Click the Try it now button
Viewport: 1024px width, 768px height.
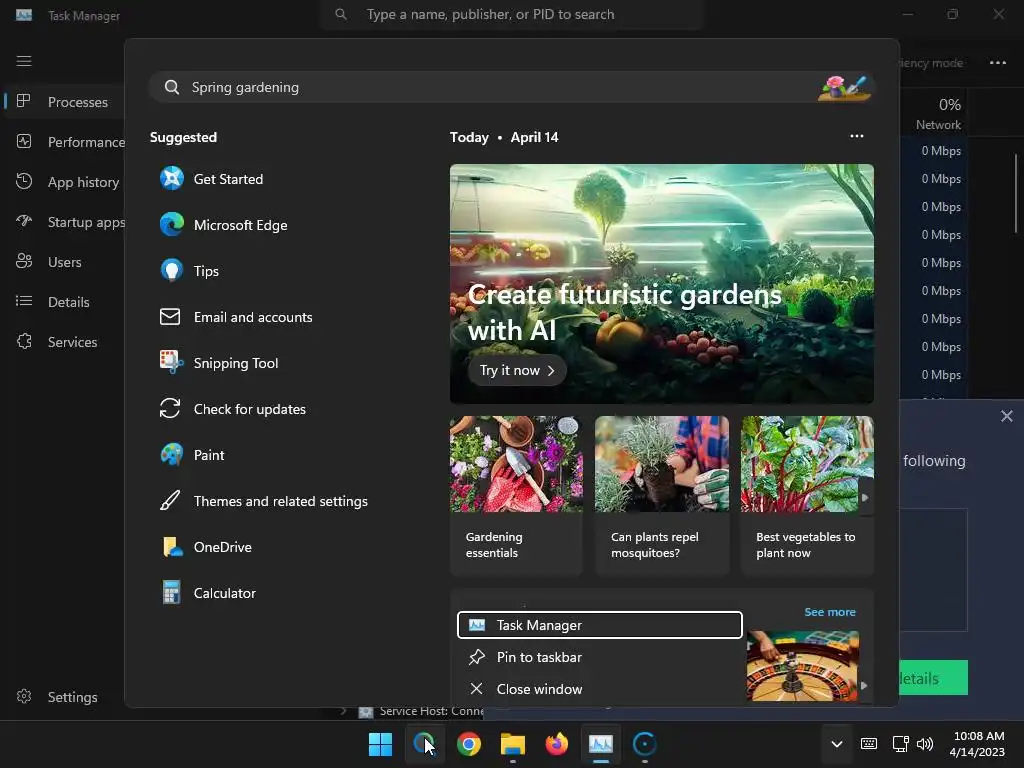coord(517,370)
